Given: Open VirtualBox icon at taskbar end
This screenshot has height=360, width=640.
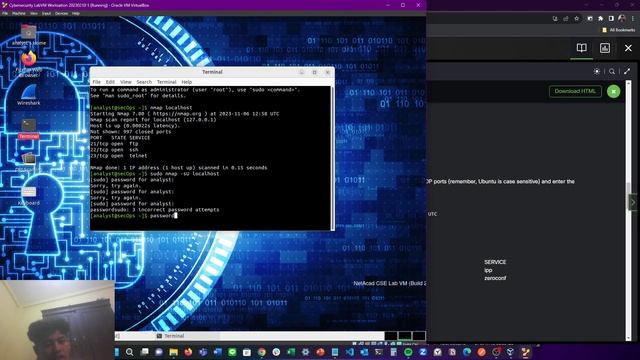Looking at the screenshot, I should click(x=526, y=352).
